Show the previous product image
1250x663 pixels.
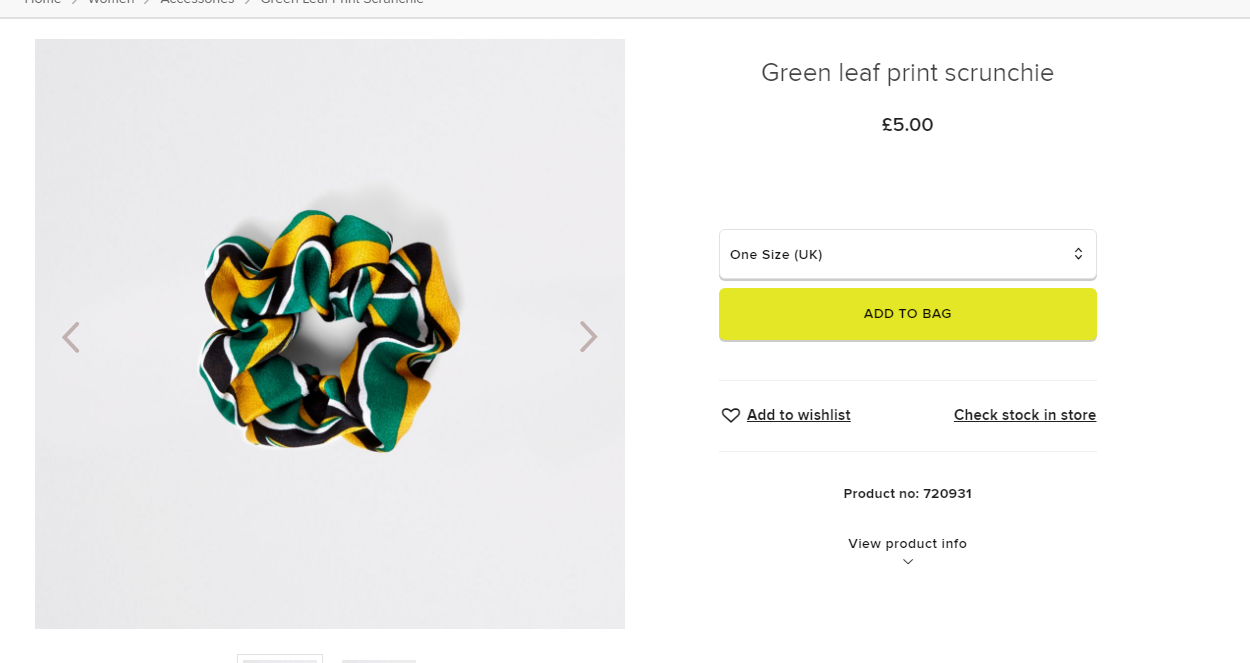point(70,337)
